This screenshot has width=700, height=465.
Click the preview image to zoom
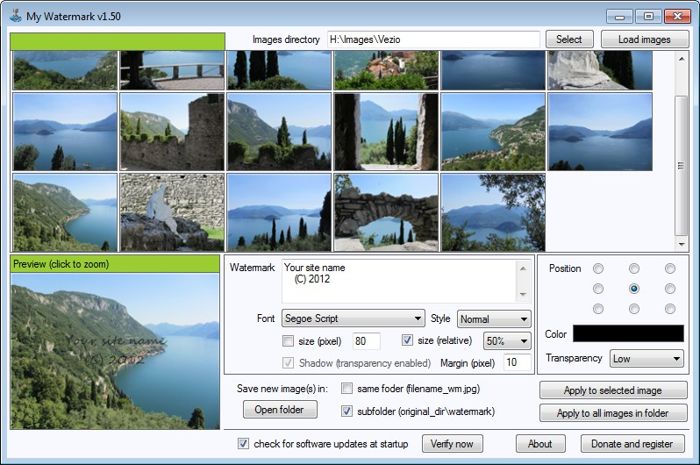[x=115, y=351]
